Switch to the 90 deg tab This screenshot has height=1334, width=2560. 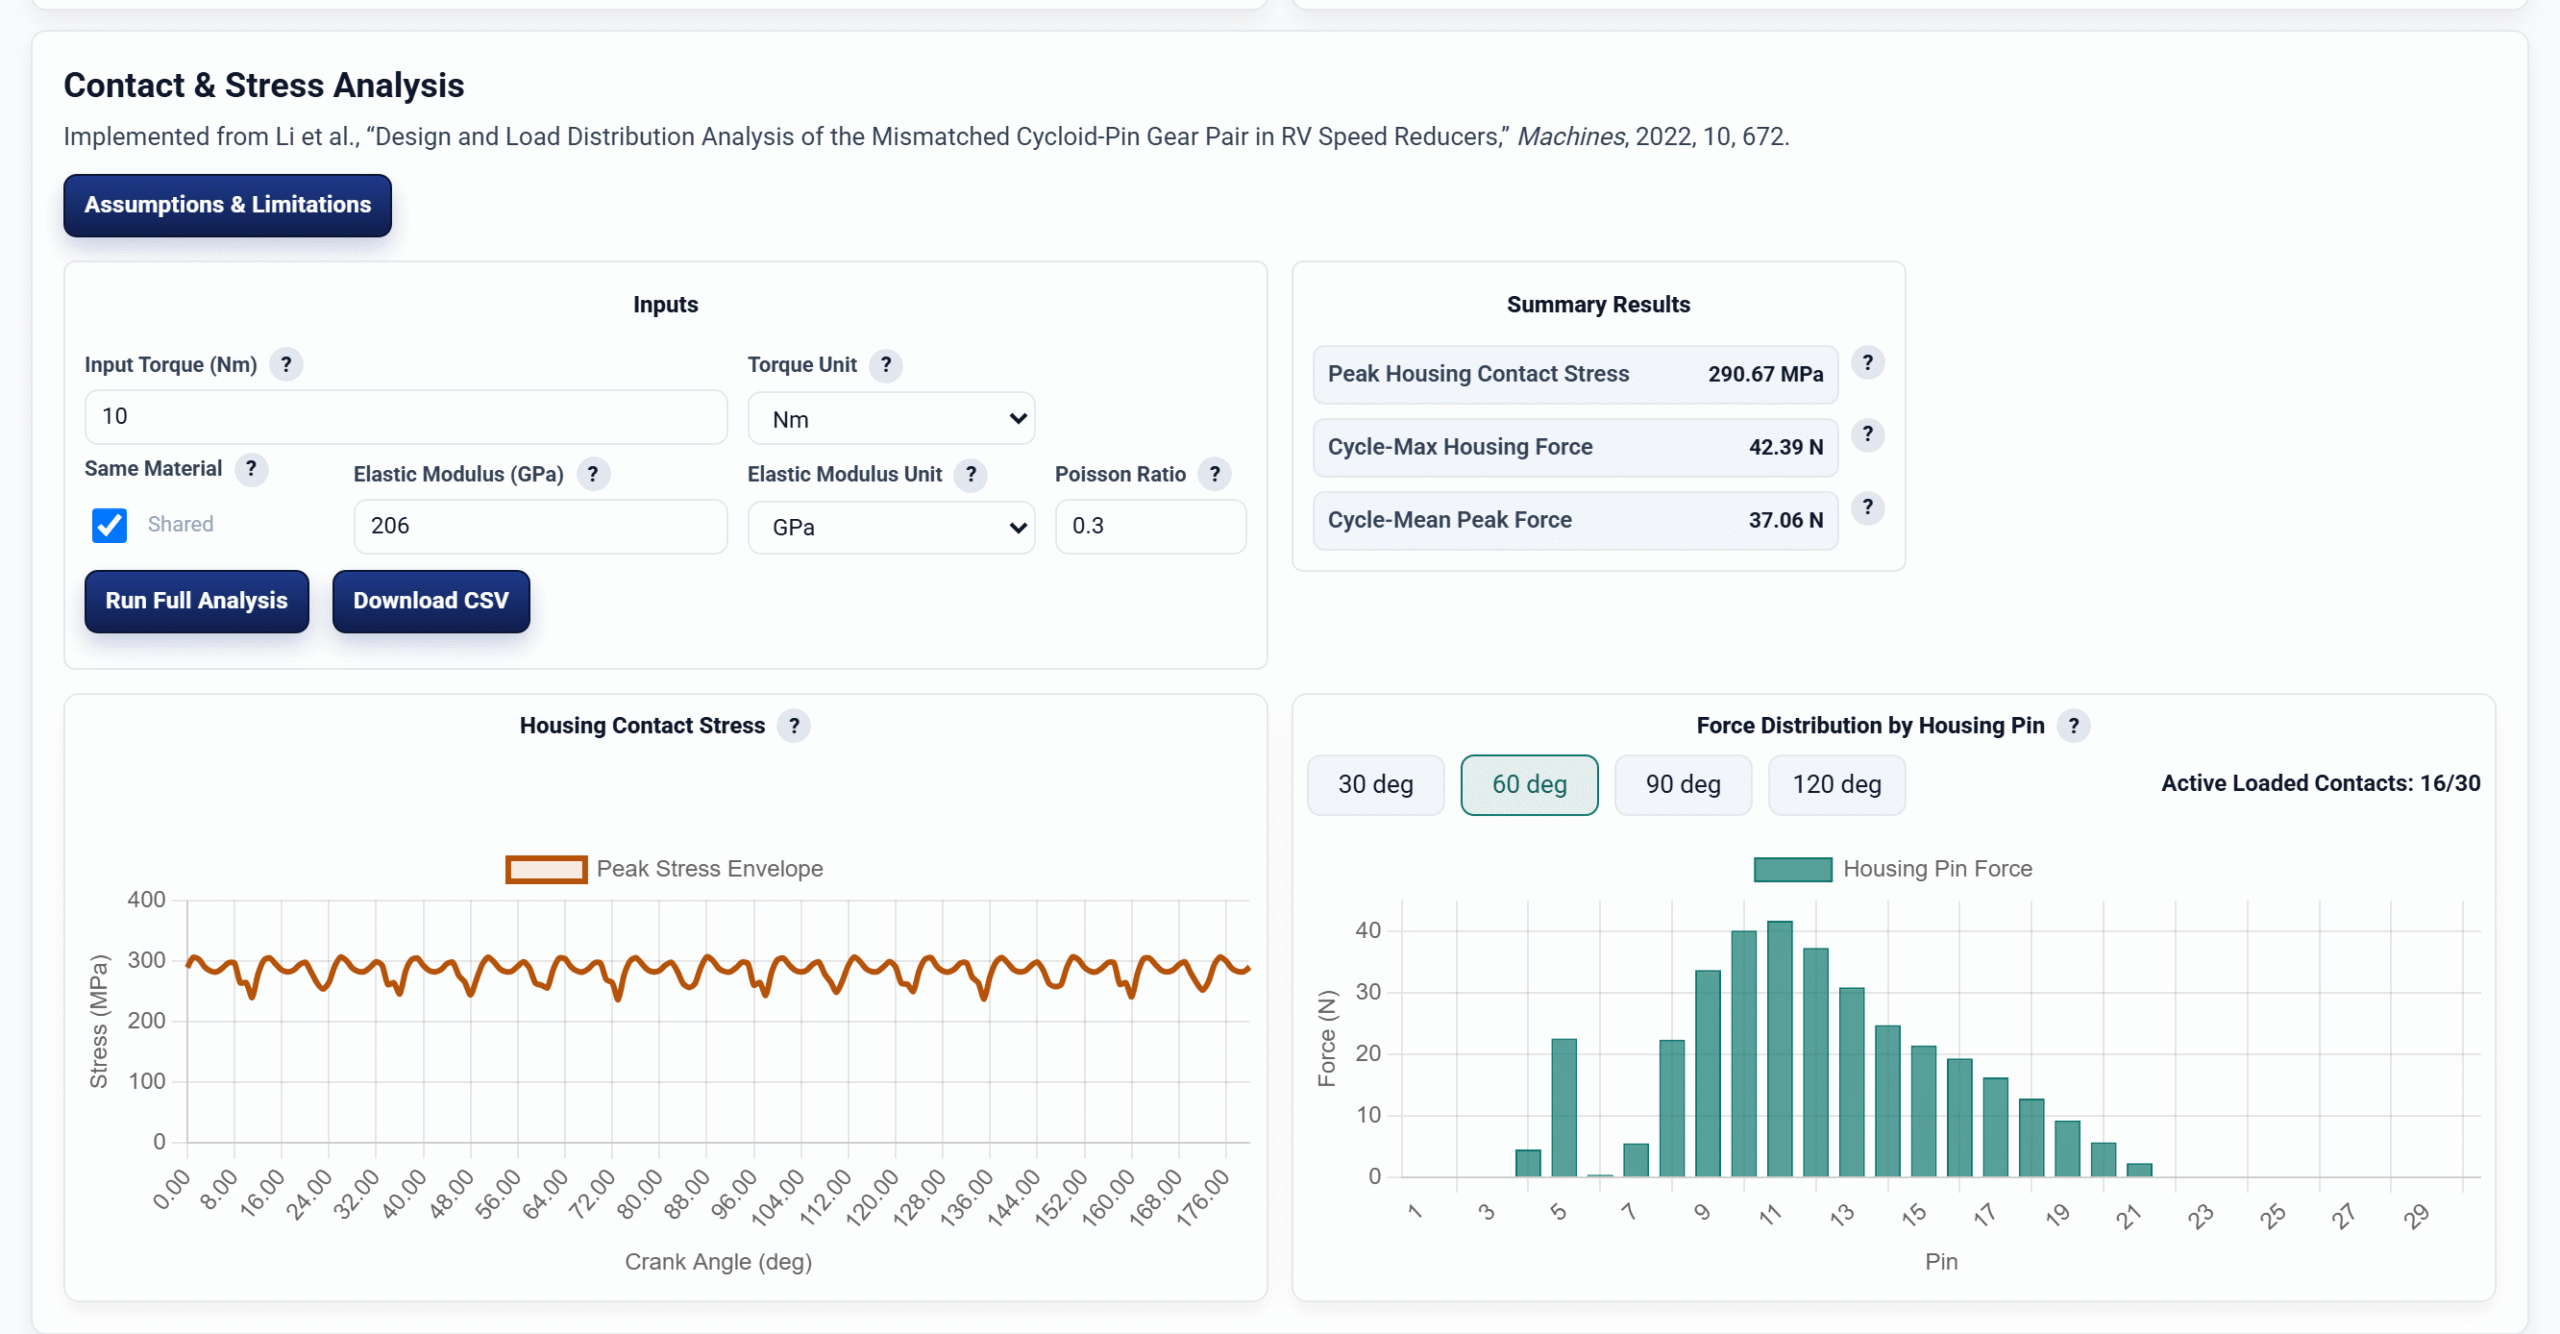tap(1683, 785)
